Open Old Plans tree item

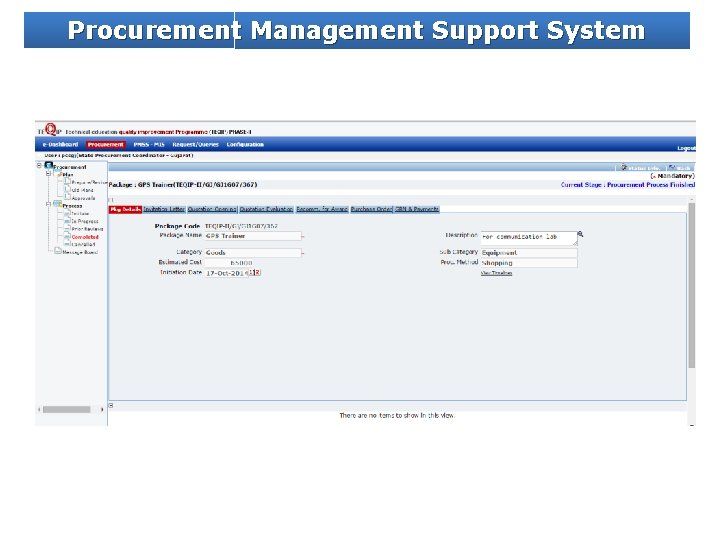tap(83, 190)
